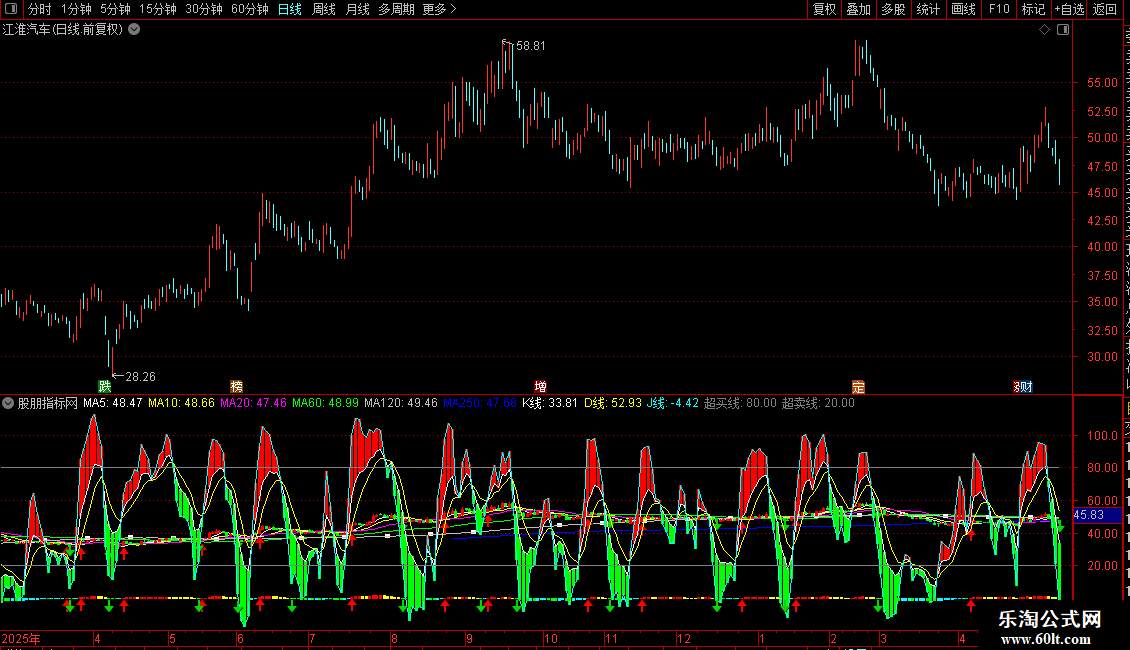Switch to the 分时 chart view
The image size is (1130, 650).
40,9
